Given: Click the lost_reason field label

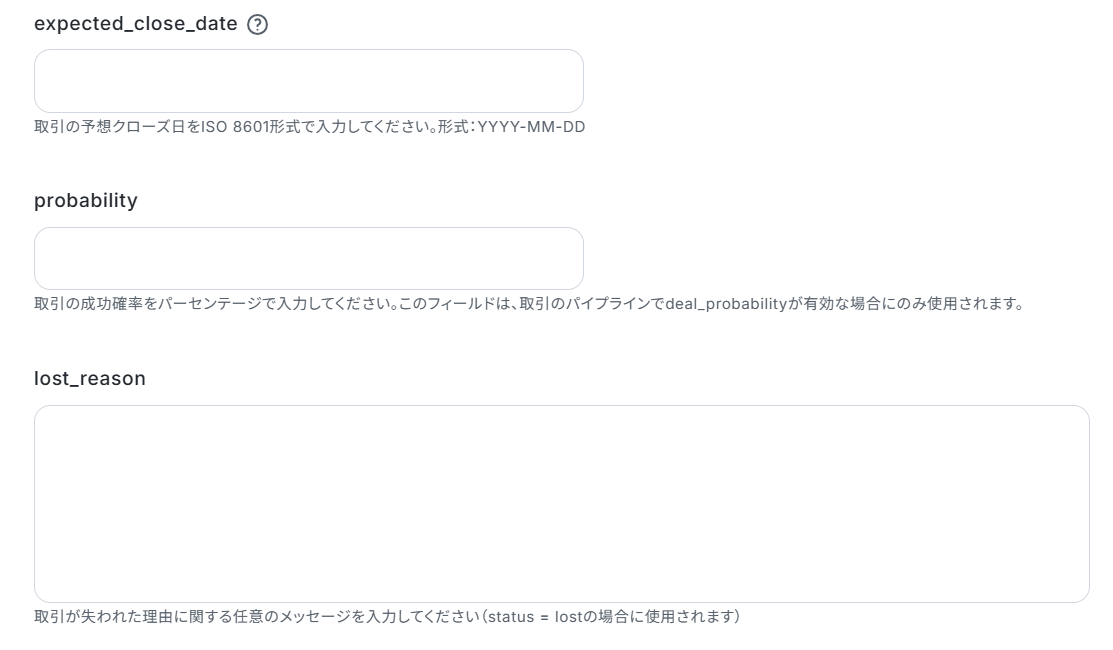Looking at the screenshot, I should (90, 379).
